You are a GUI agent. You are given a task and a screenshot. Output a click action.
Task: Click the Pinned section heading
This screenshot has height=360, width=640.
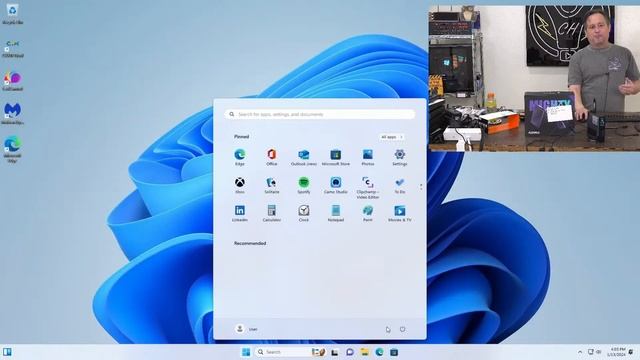coord(241,137)
